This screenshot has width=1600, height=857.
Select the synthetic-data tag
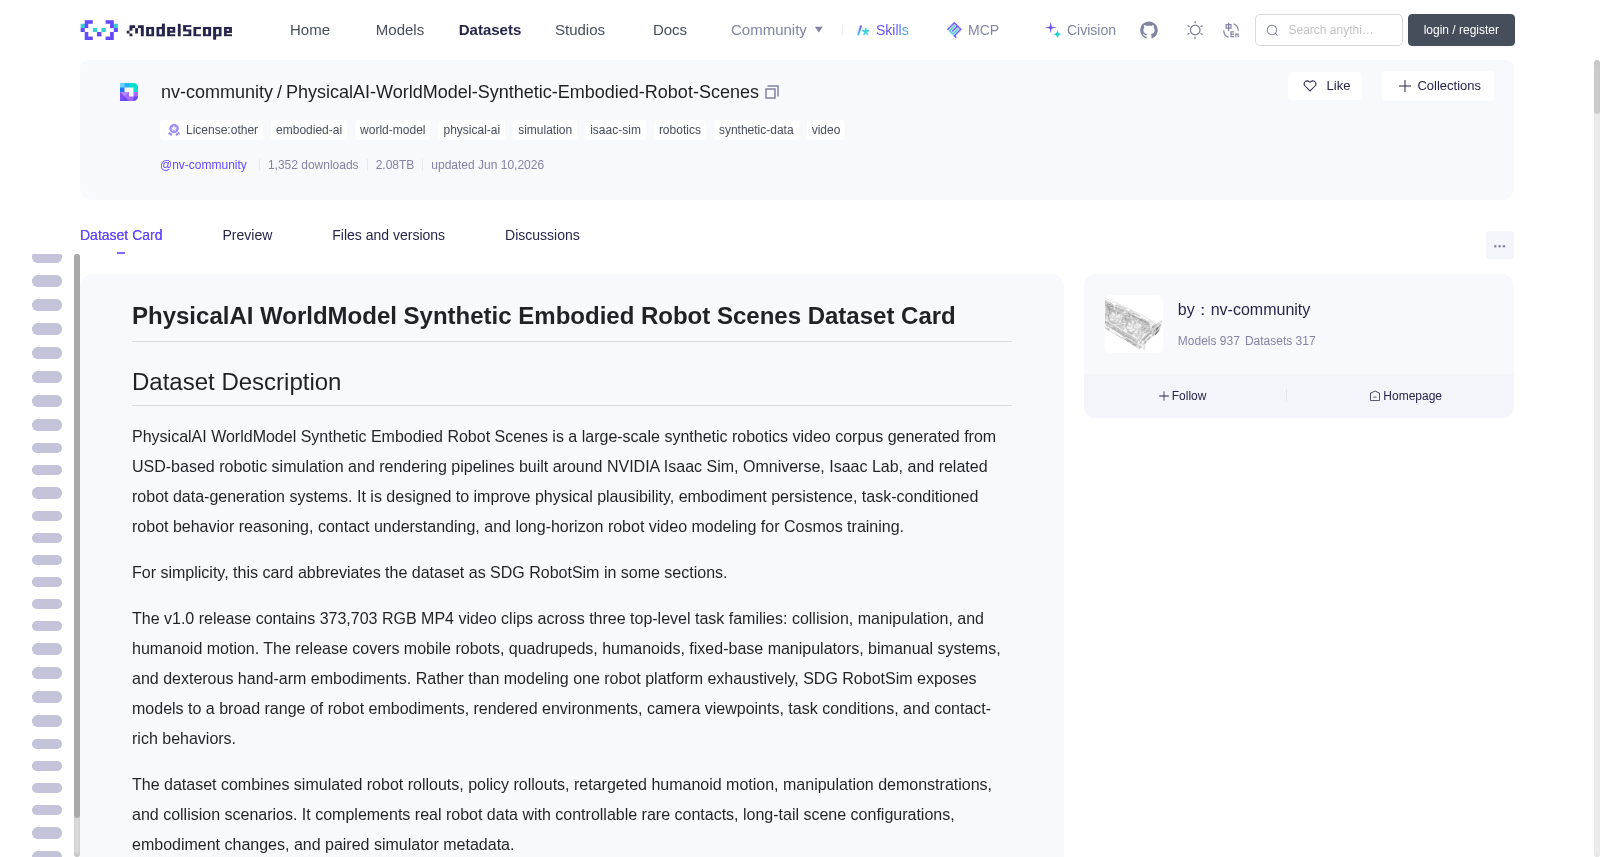coord(756,130)
